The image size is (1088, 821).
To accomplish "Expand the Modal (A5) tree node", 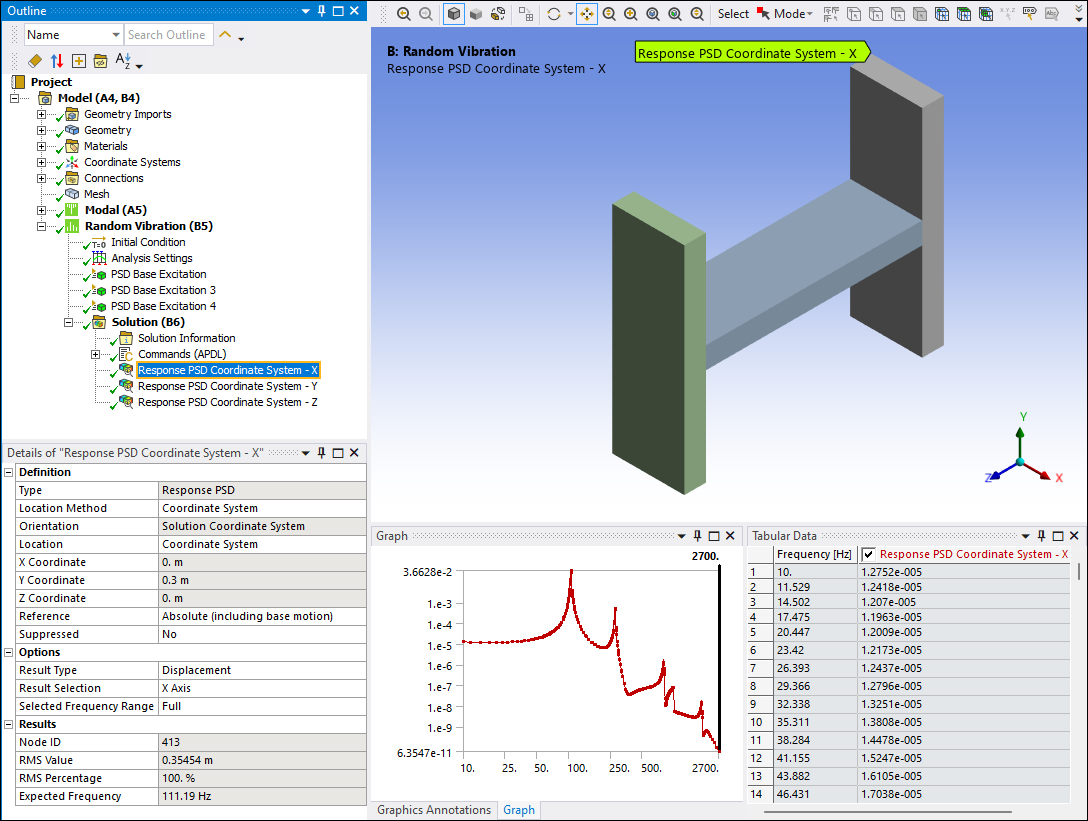I will pyautogui.click(x=41, y=210).
